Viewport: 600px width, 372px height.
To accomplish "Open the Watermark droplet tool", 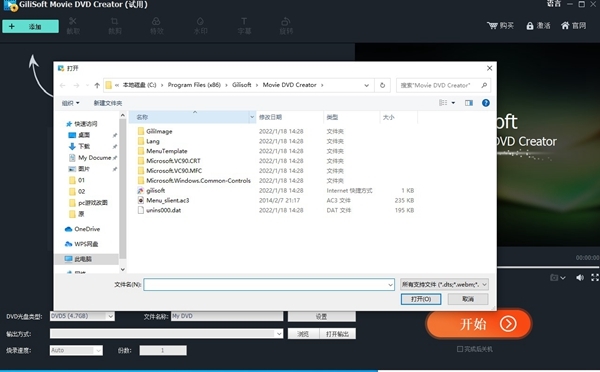I will [200, 26].
